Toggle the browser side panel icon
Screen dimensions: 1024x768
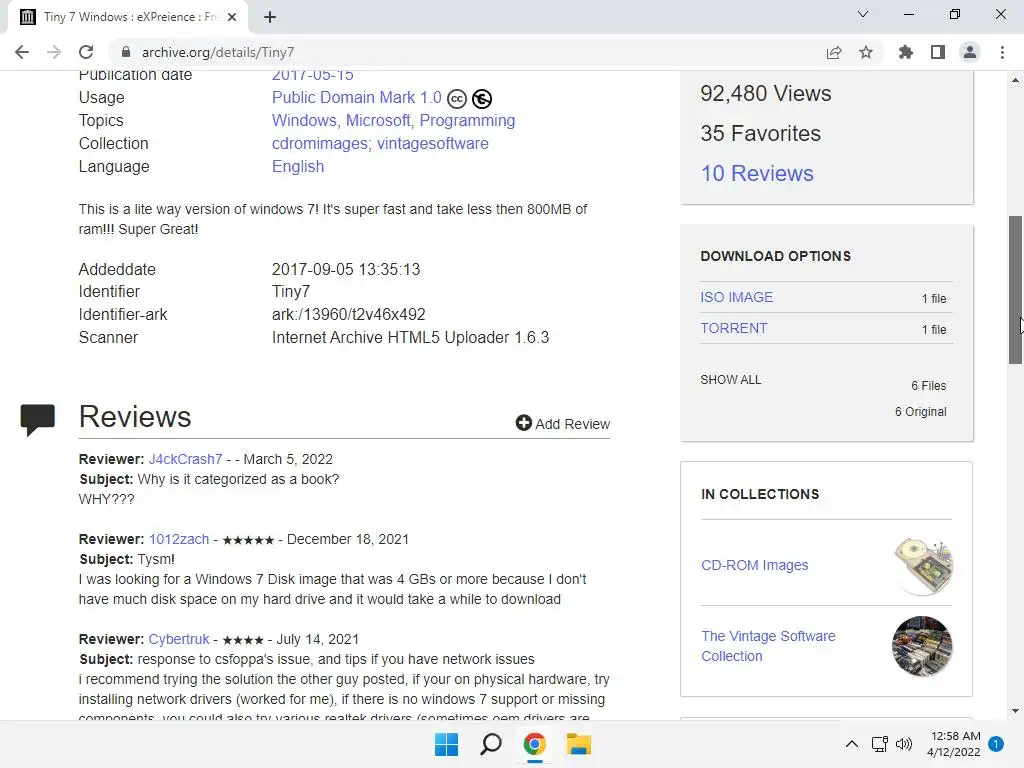938,52
